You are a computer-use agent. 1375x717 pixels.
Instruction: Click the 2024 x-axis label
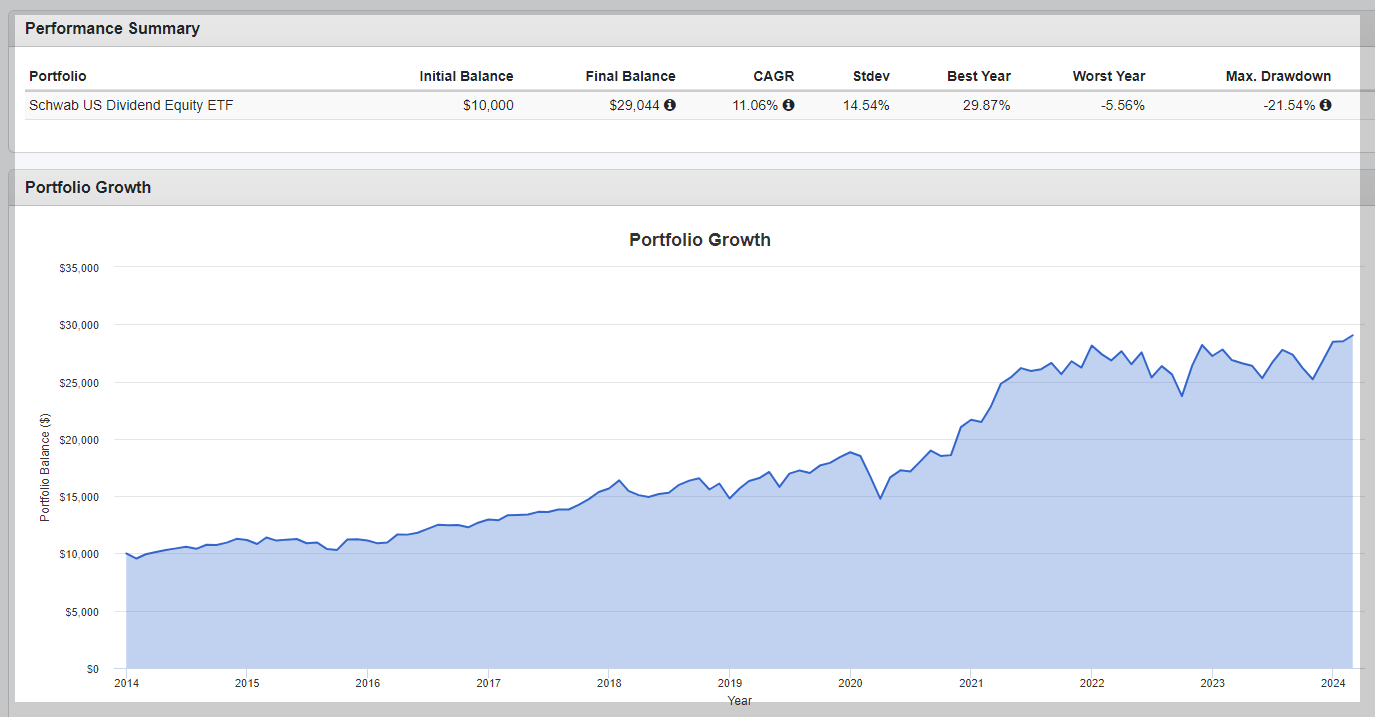1333,684
